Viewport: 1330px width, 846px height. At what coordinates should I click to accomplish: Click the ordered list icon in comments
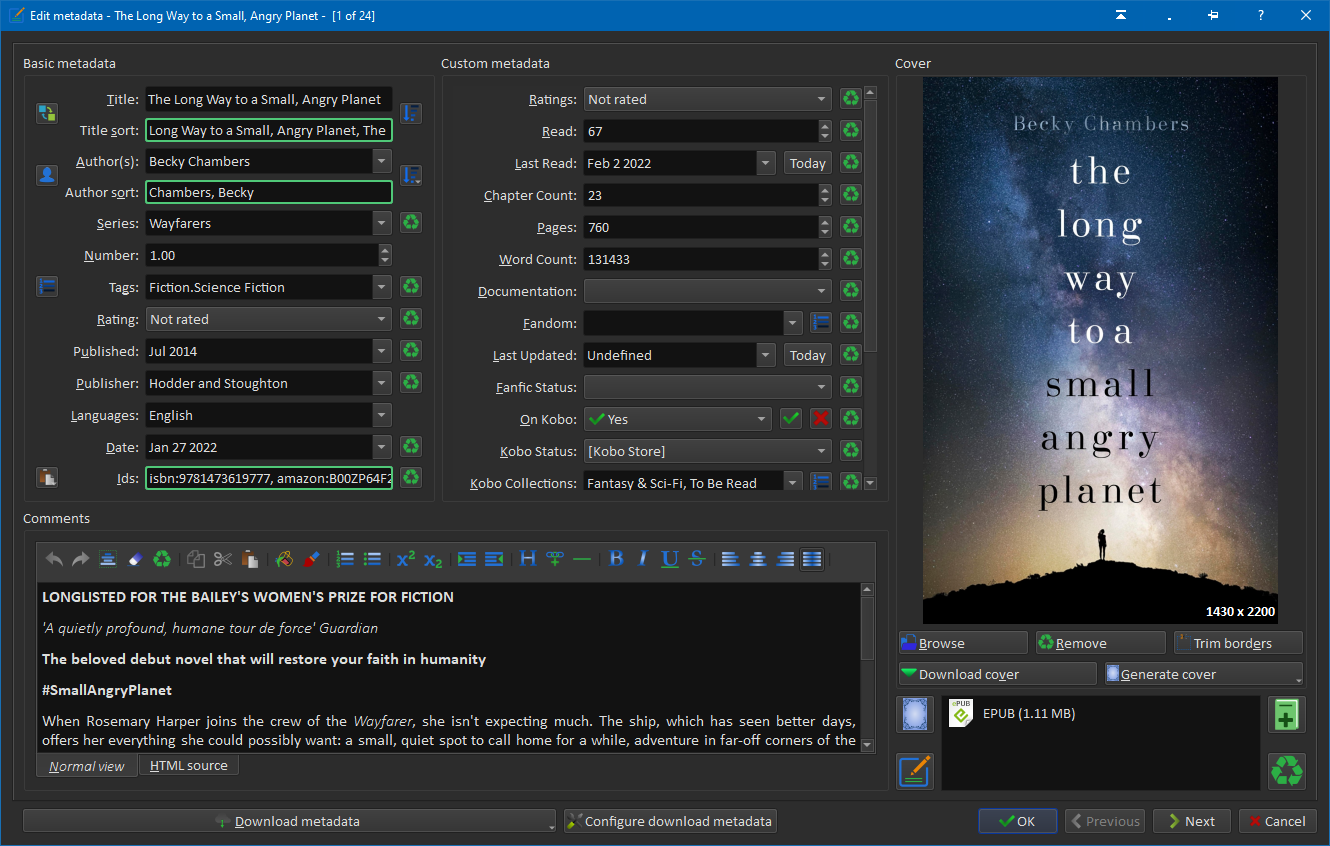point(345,559)
